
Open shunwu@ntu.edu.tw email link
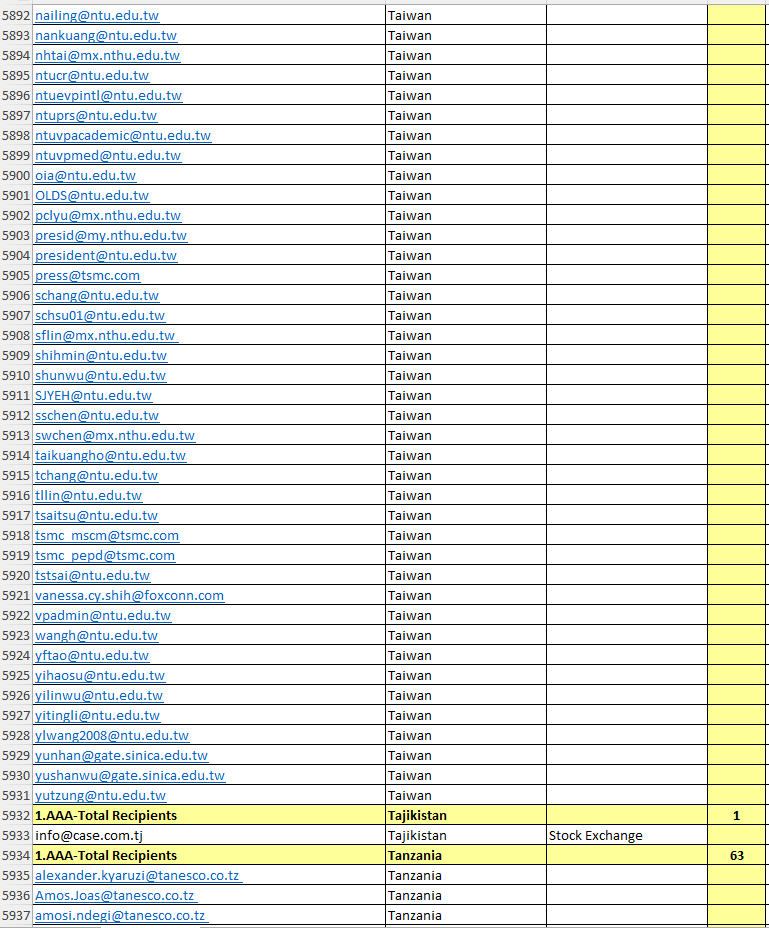(101, 376)
